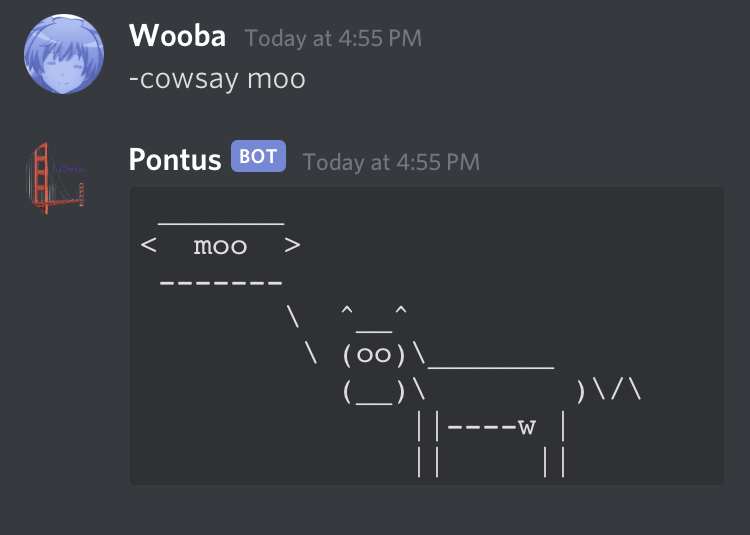This screenshot has width=750, height=535.
Task: Click the word moo in Wooba's message
Action: pyautogui.click(x=276, y=79)
